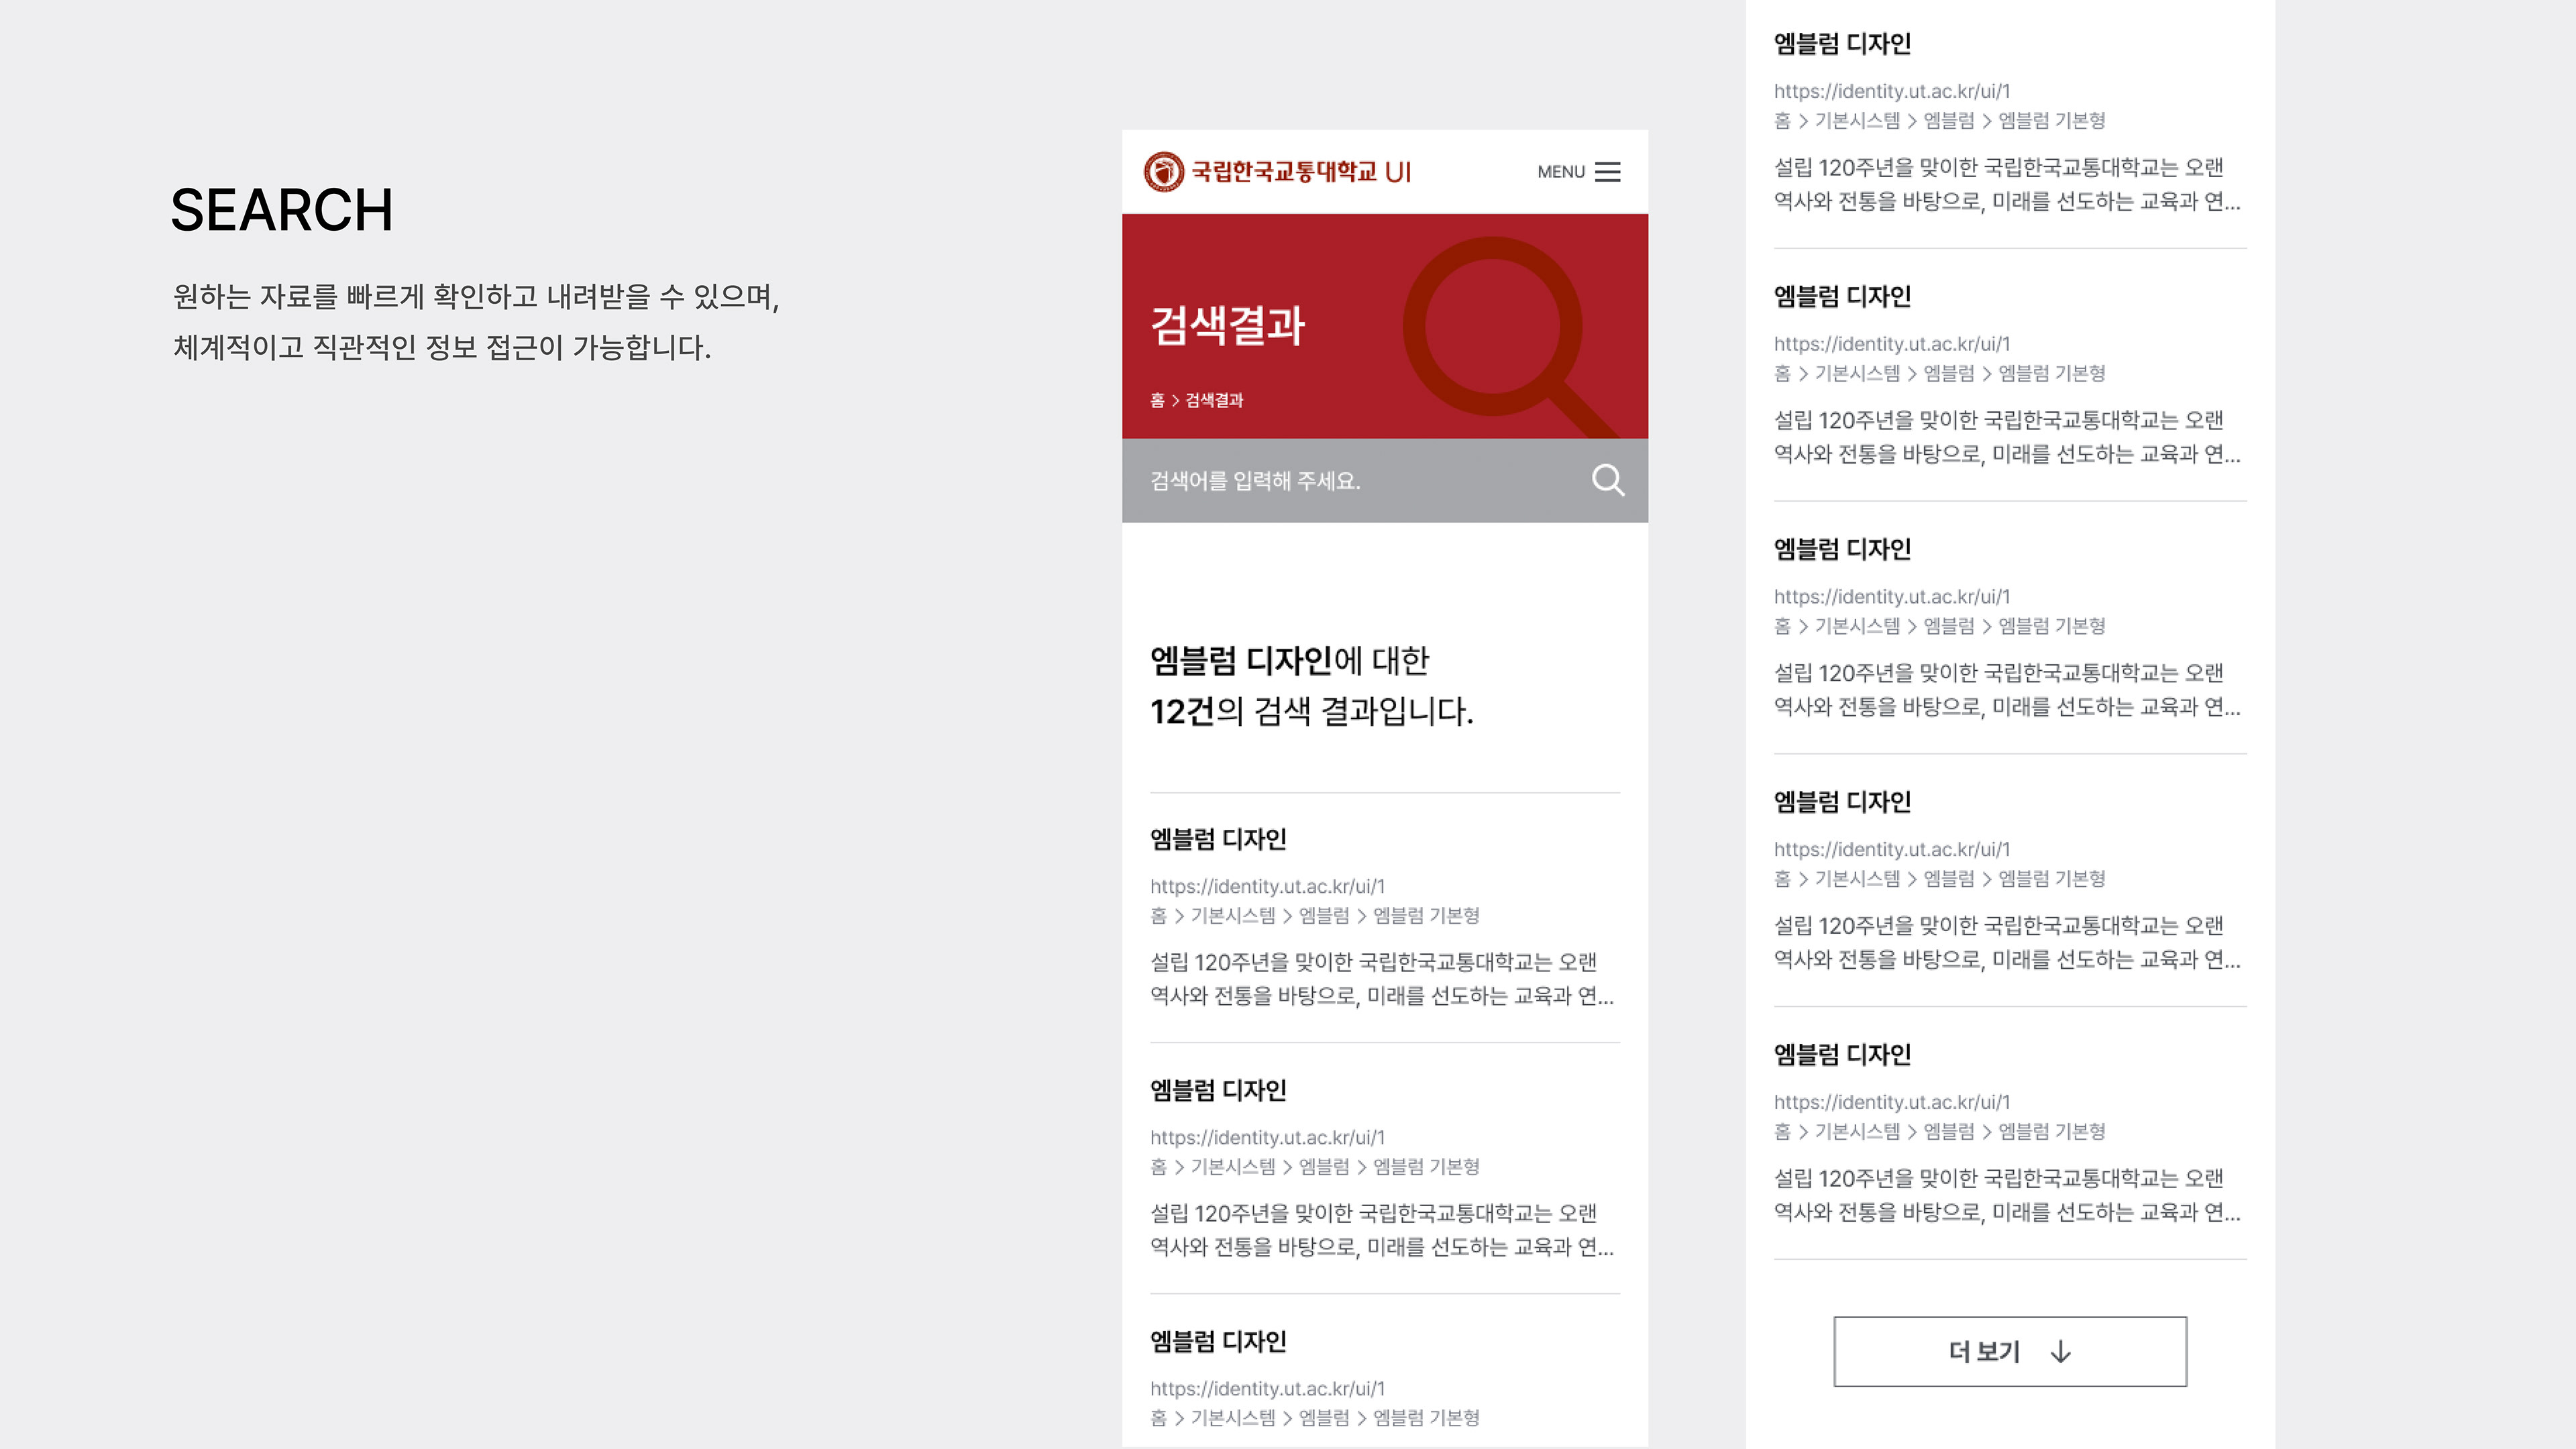Open third 엠블럼 디자인 result title in phone
This screenshot has height=1449, width=2576.
pos(1218,1341)
